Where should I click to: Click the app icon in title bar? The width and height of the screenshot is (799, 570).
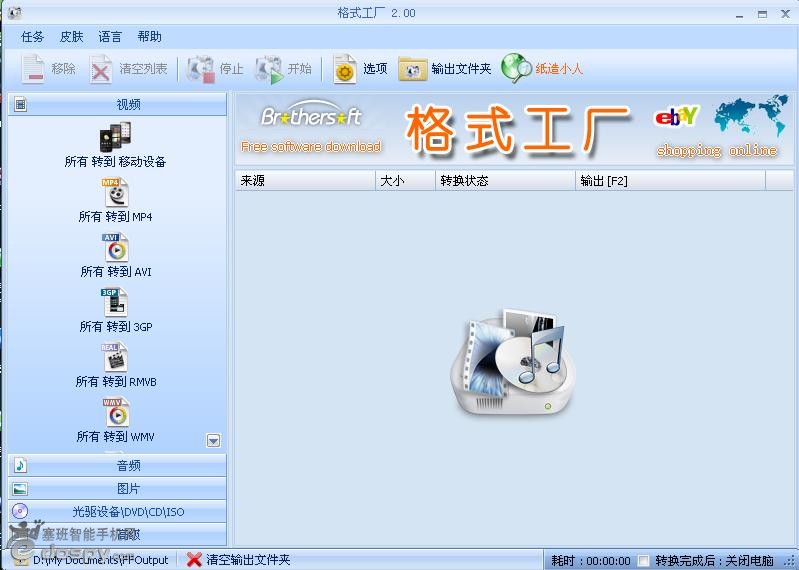(15, 13)
